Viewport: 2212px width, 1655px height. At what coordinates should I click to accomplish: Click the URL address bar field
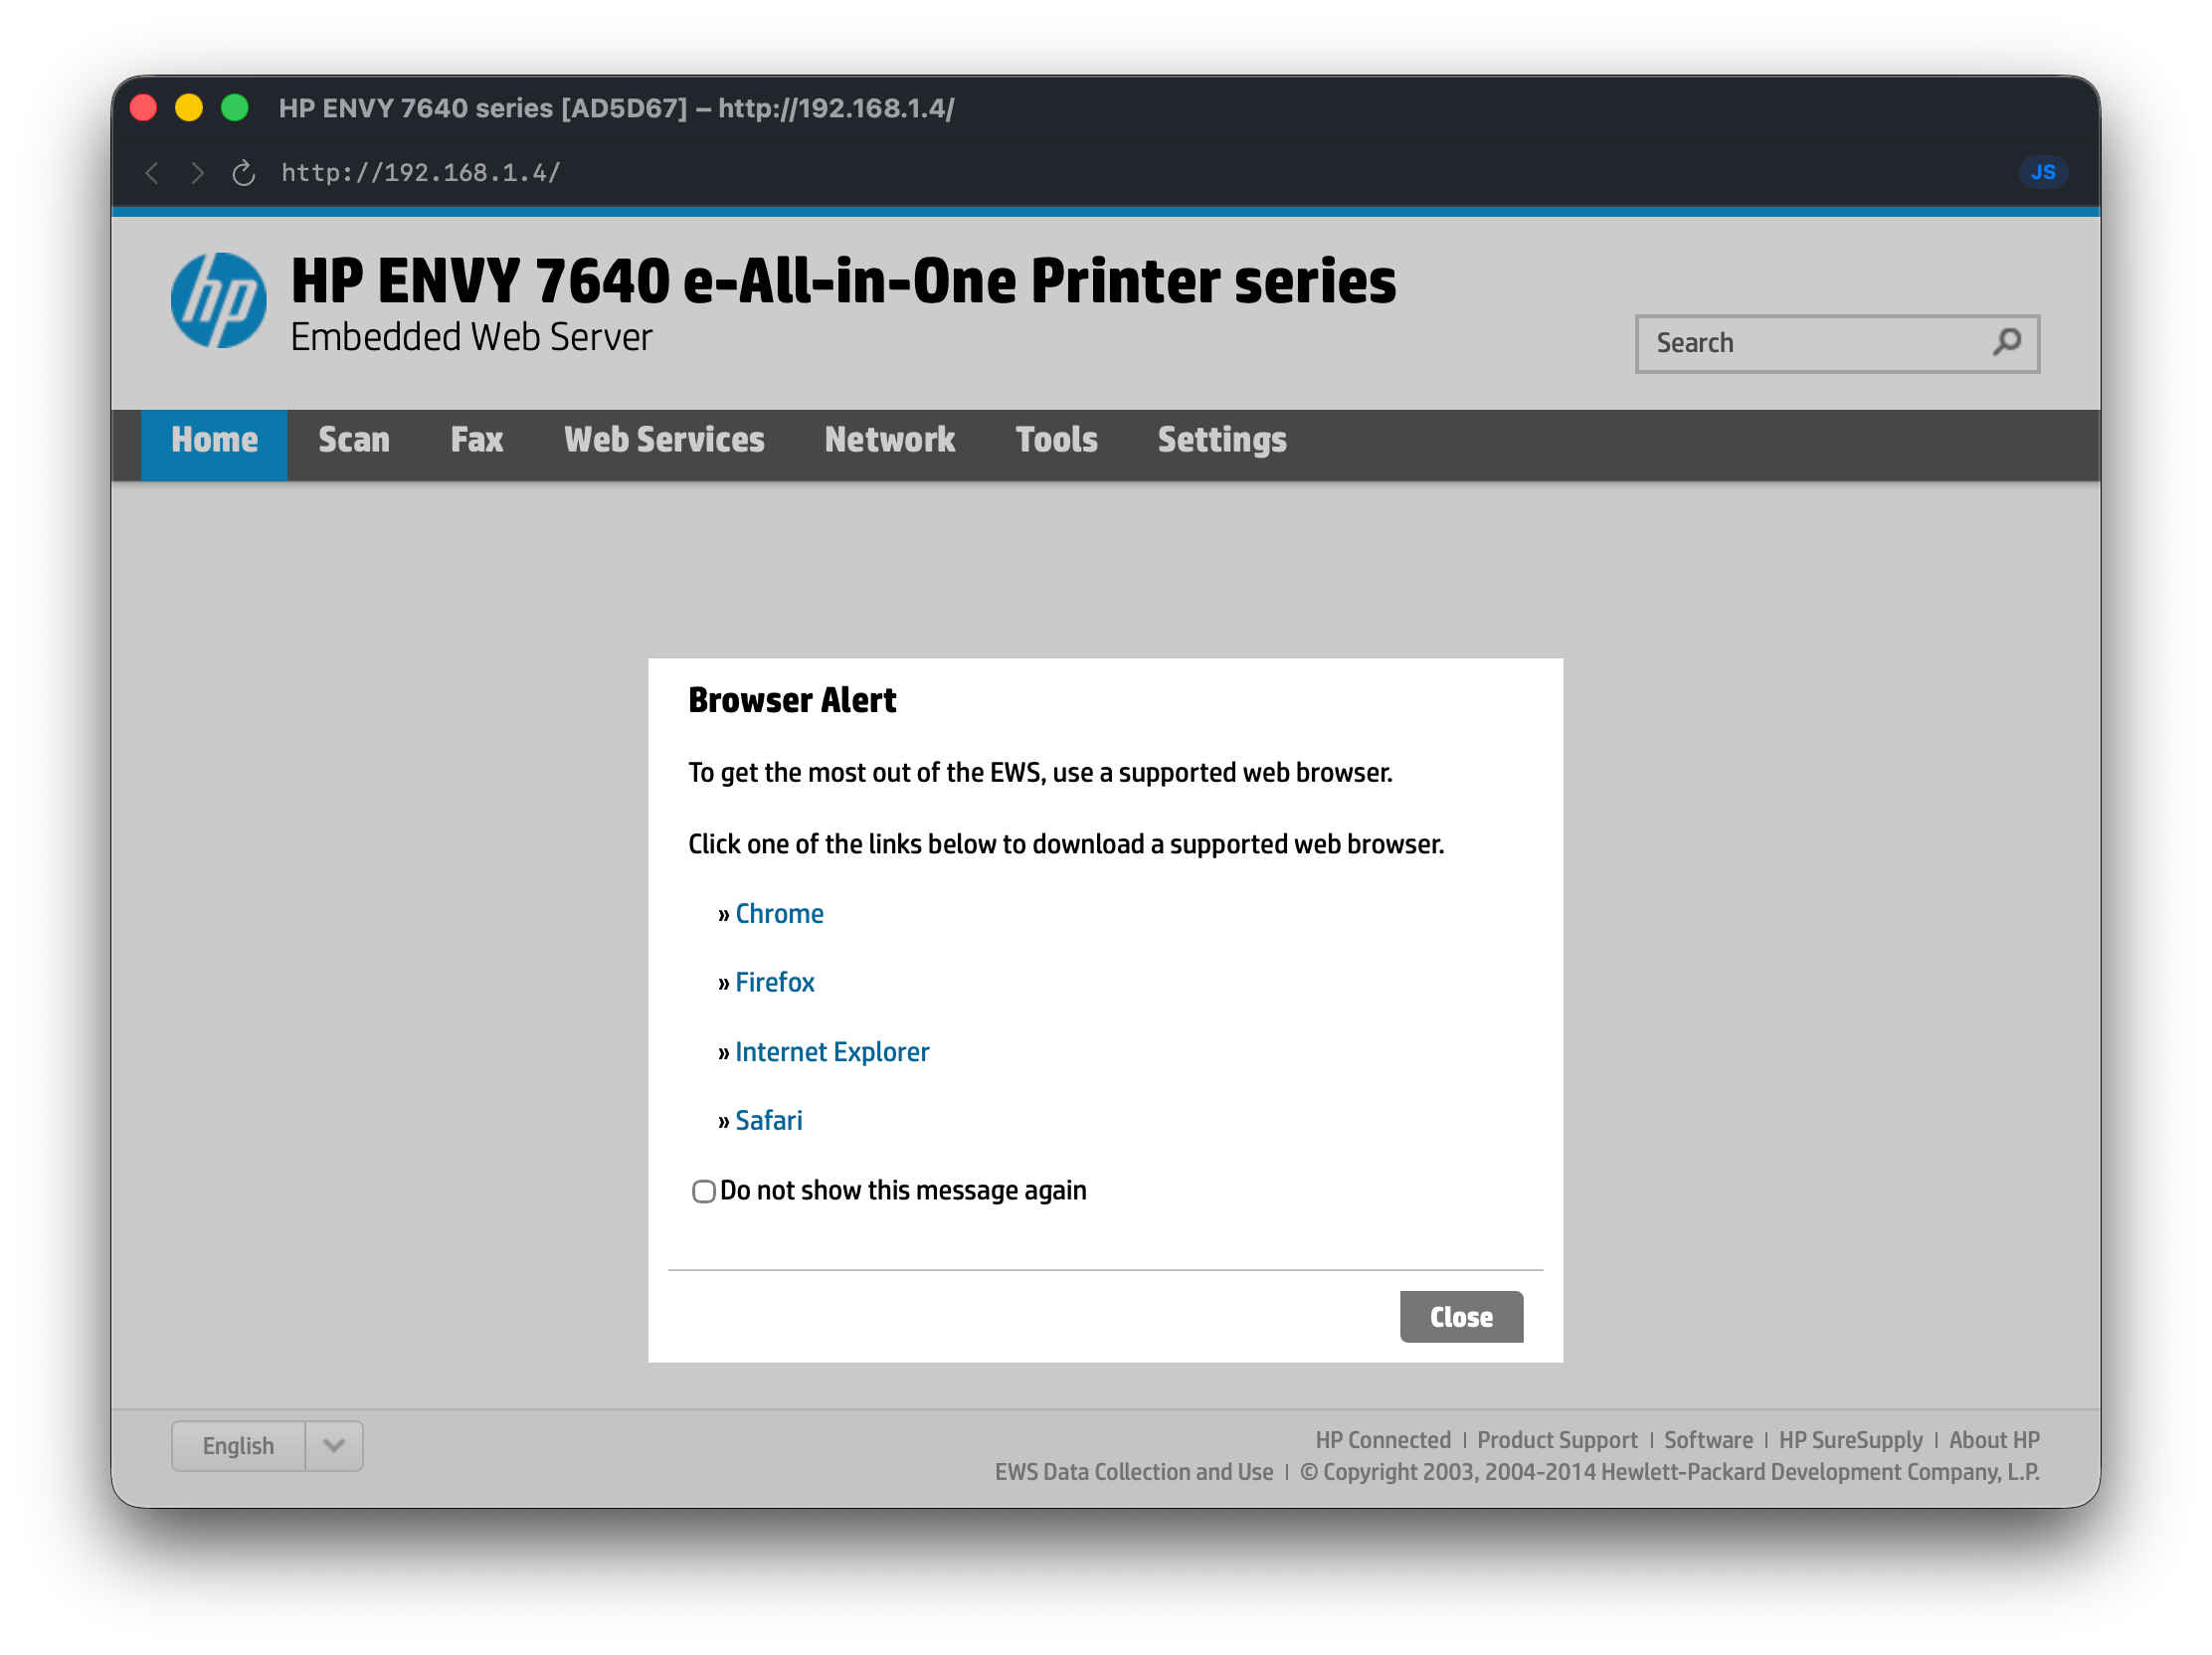421,173
